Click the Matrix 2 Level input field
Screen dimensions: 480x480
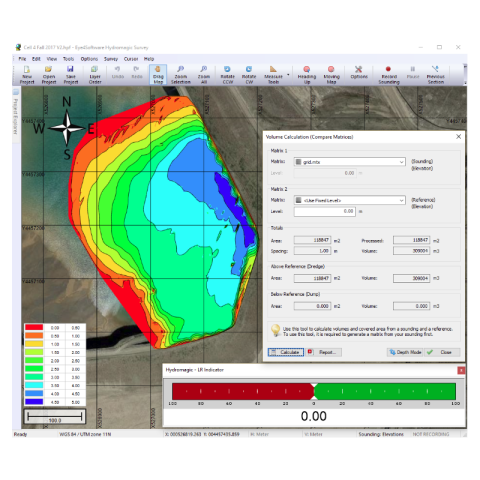(325, 211)
